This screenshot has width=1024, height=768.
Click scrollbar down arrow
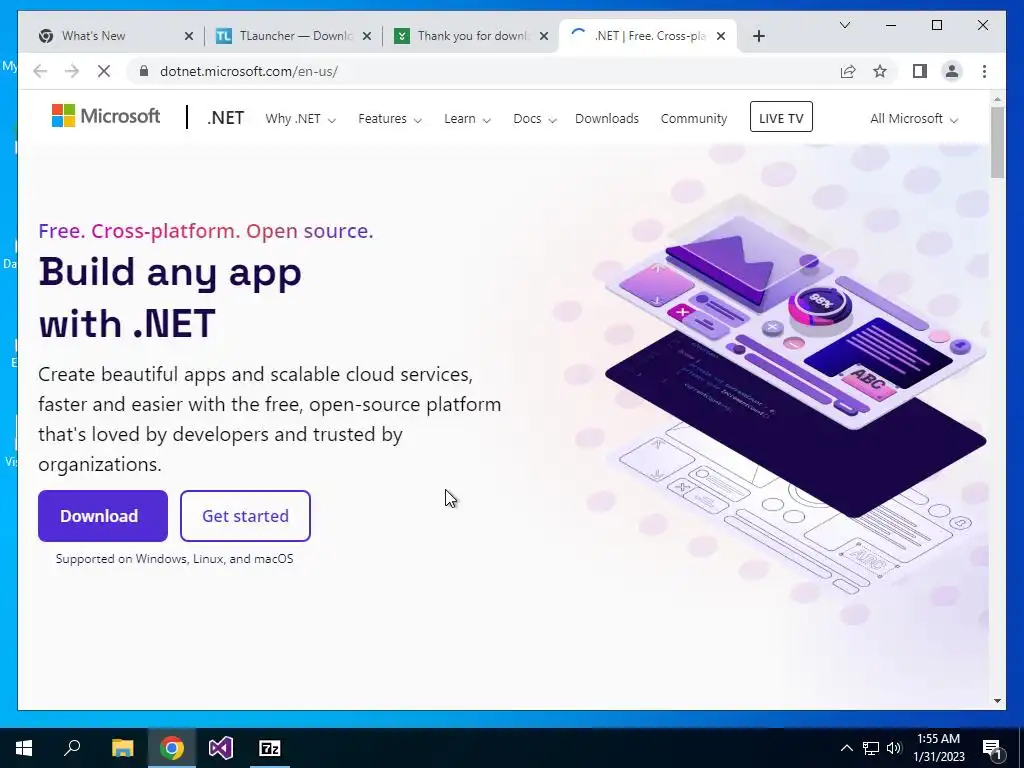(x=997, y=701)
